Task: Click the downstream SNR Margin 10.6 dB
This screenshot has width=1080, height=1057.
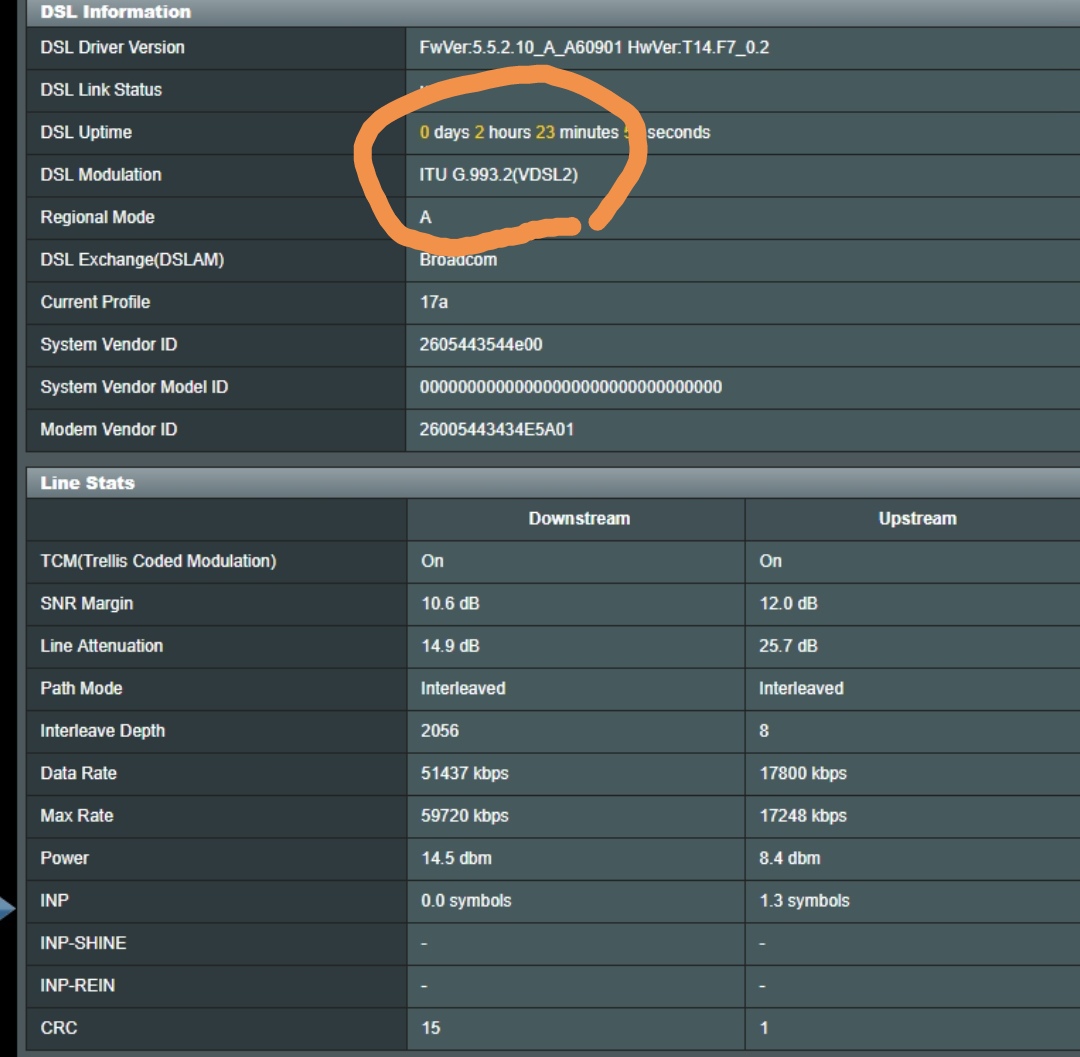Action: (x=451, y=603)
